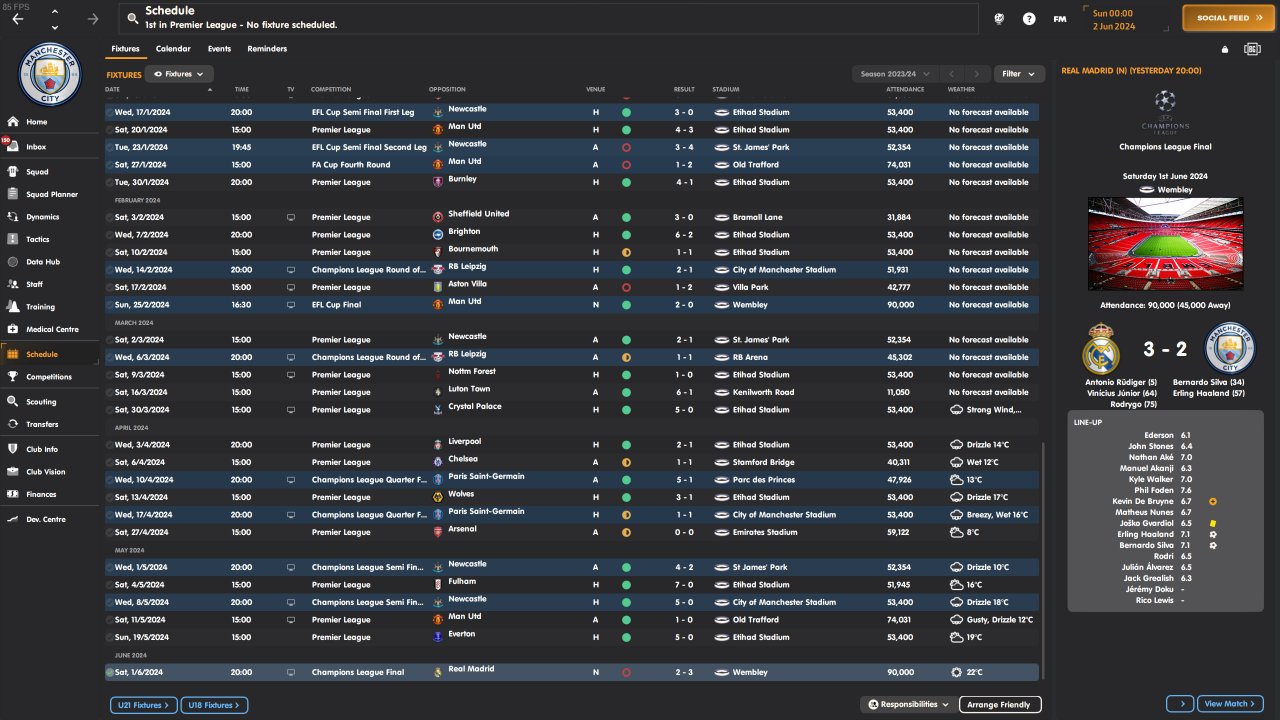Open the Season 2023/24 dropdown
The height and width of the screenshot is (720, 1280).
pyautogui.click(x=895, y=74)
